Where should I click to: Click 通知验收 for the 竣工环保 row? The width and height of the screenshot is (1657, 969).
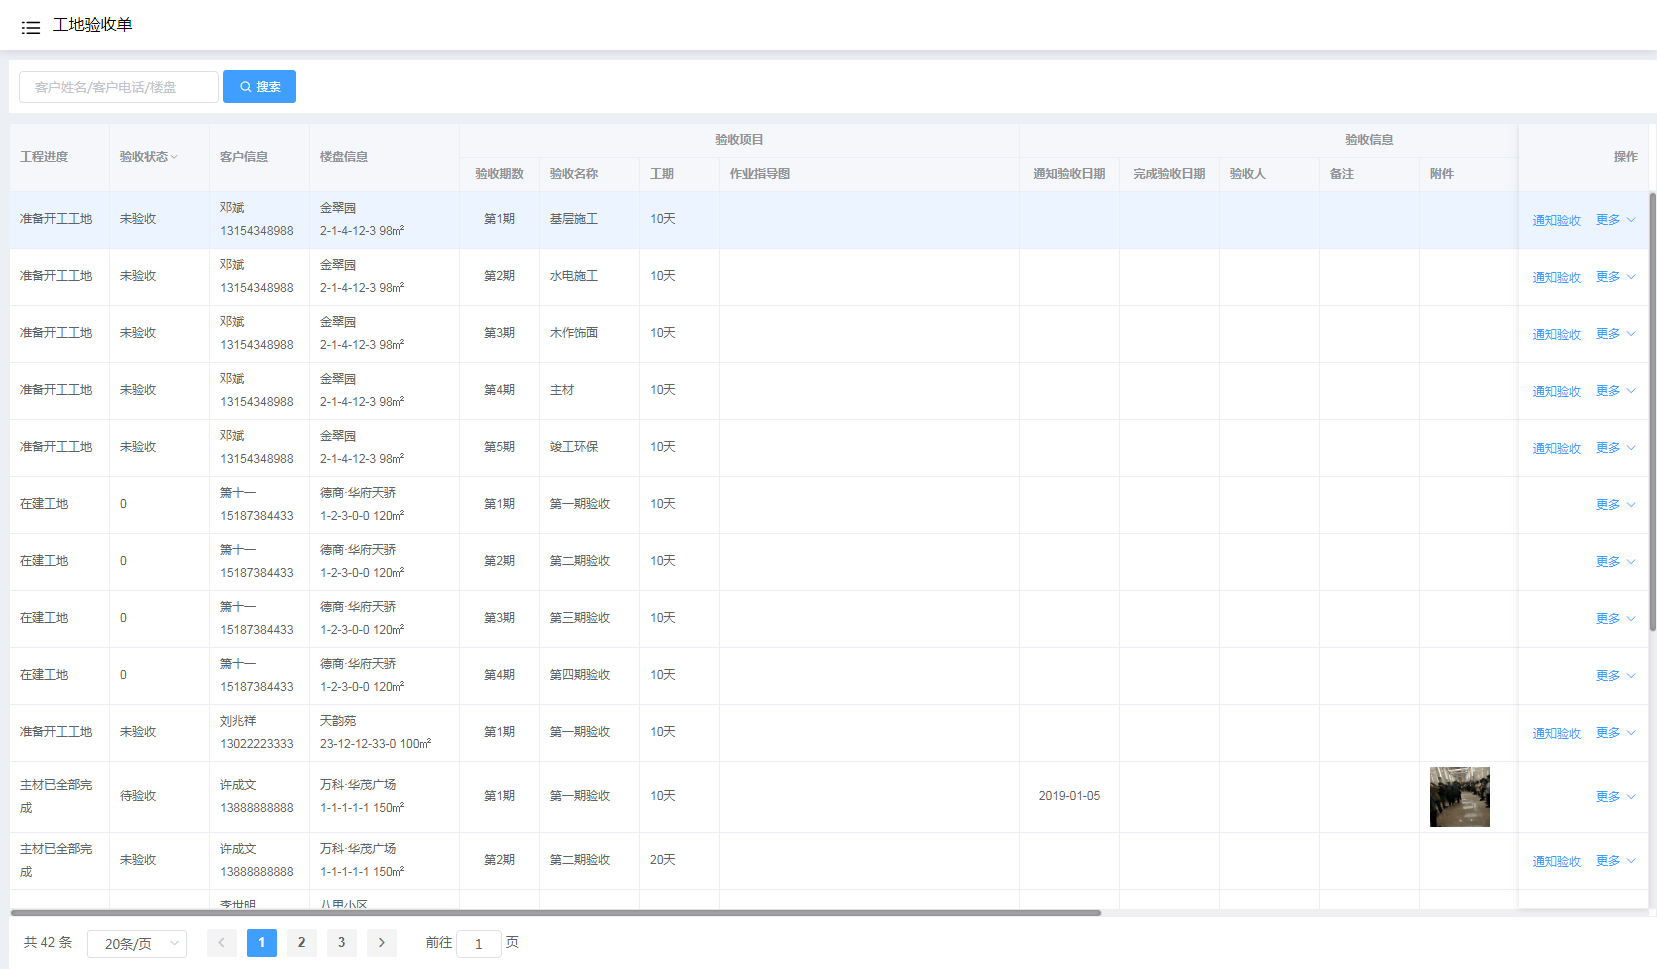[1556, 448]
